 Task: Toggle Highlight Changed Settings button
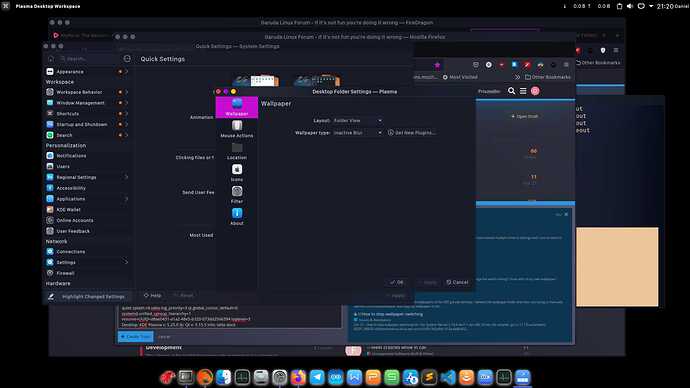88,297
